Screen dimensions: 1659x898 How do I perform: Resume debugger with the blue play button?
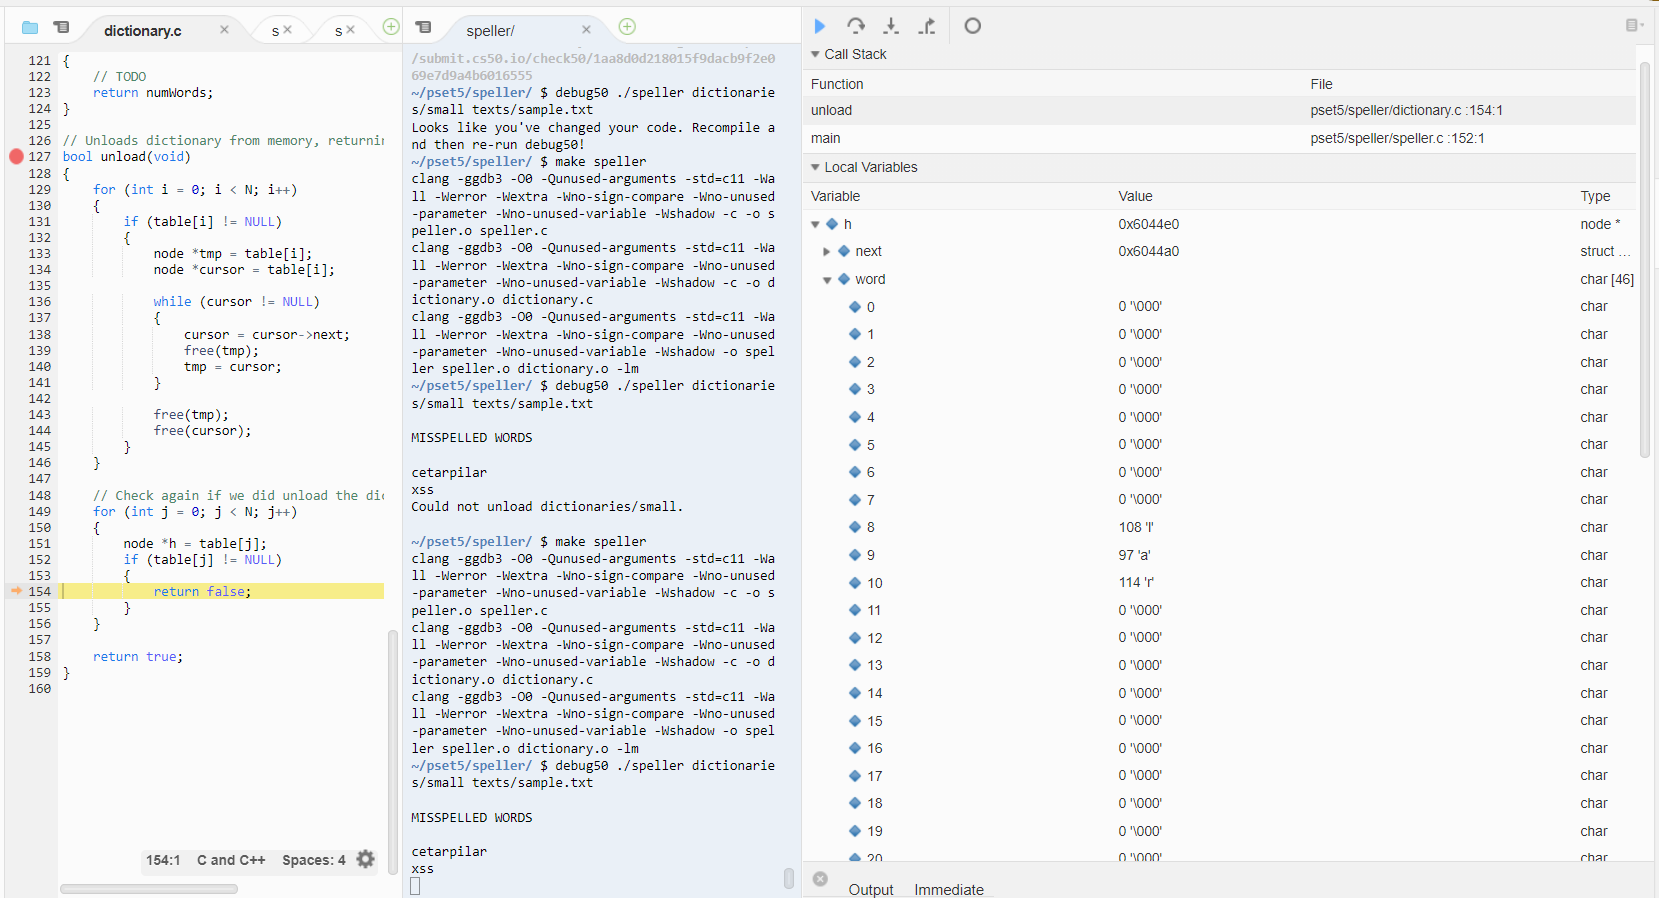click(820, 26)
